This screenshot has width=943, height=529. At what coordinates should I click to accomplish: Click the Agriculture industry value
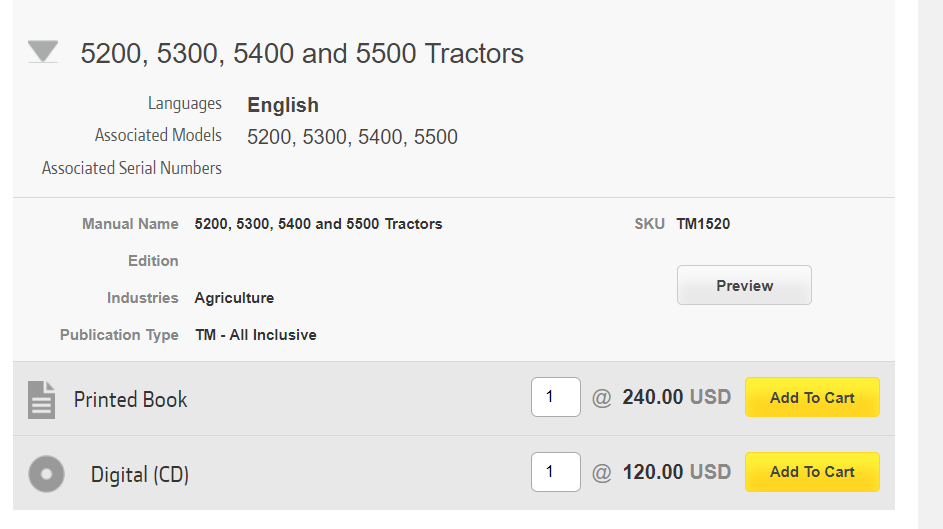coord(234,298)
